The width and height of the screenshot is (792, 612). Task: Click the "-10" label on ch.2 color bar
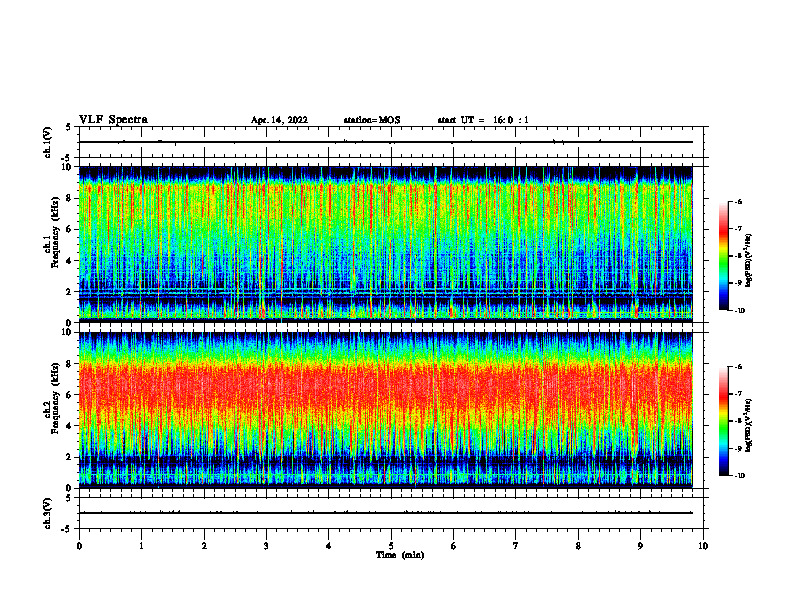click(739, 476)
